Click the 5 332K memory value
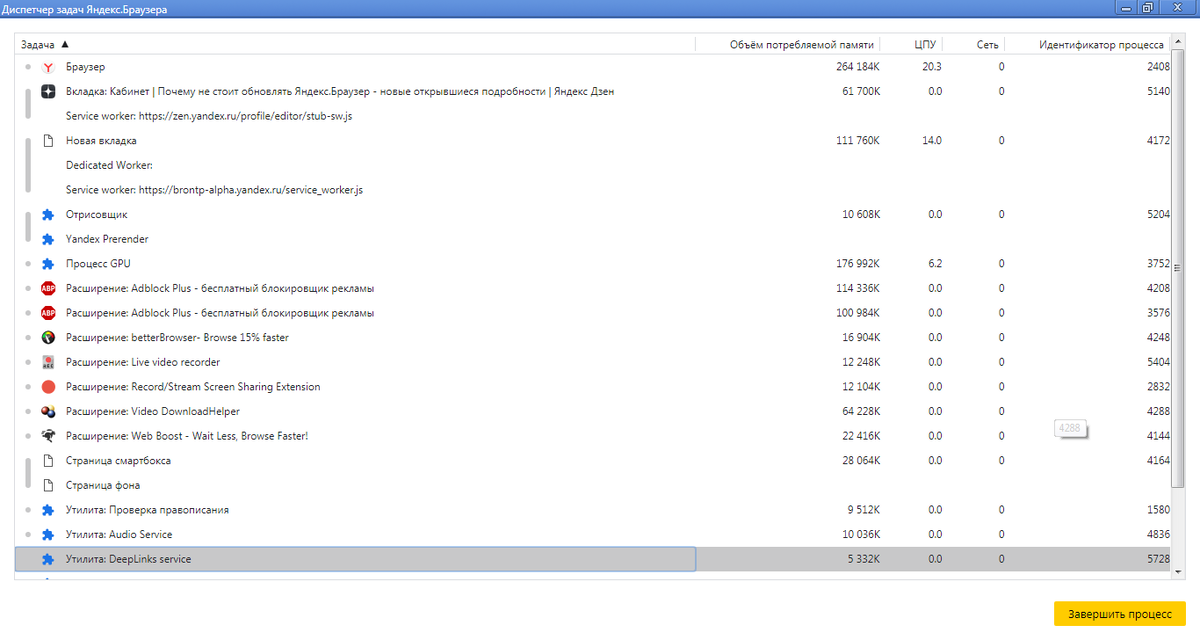The image size is (1200, 640). 863,559
